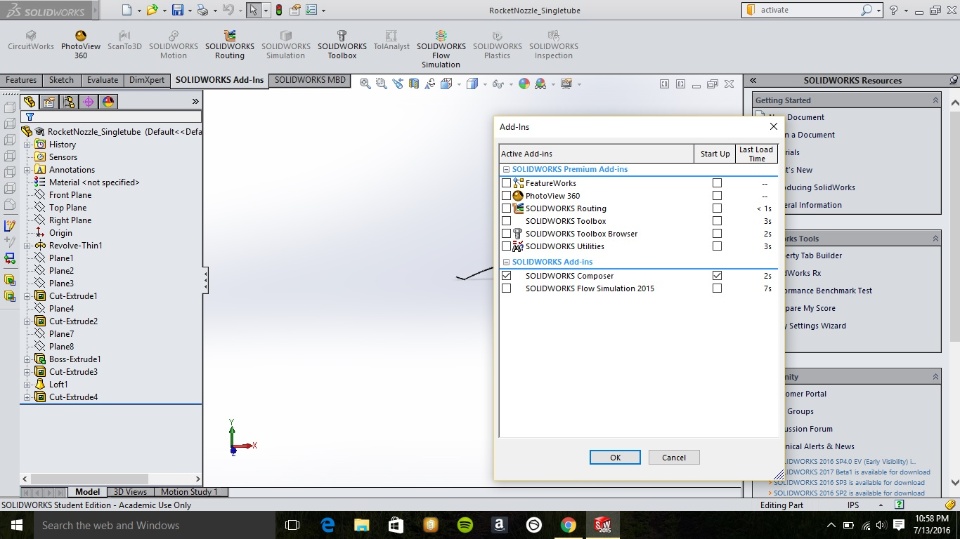Screen dimensions: 960x539
Task: Create a new document icon
Action: coord(127,10)
